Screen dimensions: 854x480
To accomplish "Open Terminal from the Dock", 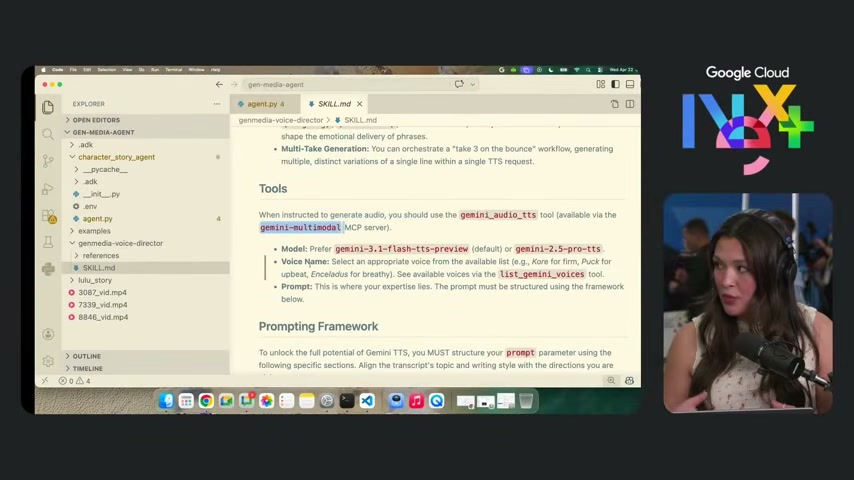I will [x=347, y=401].
